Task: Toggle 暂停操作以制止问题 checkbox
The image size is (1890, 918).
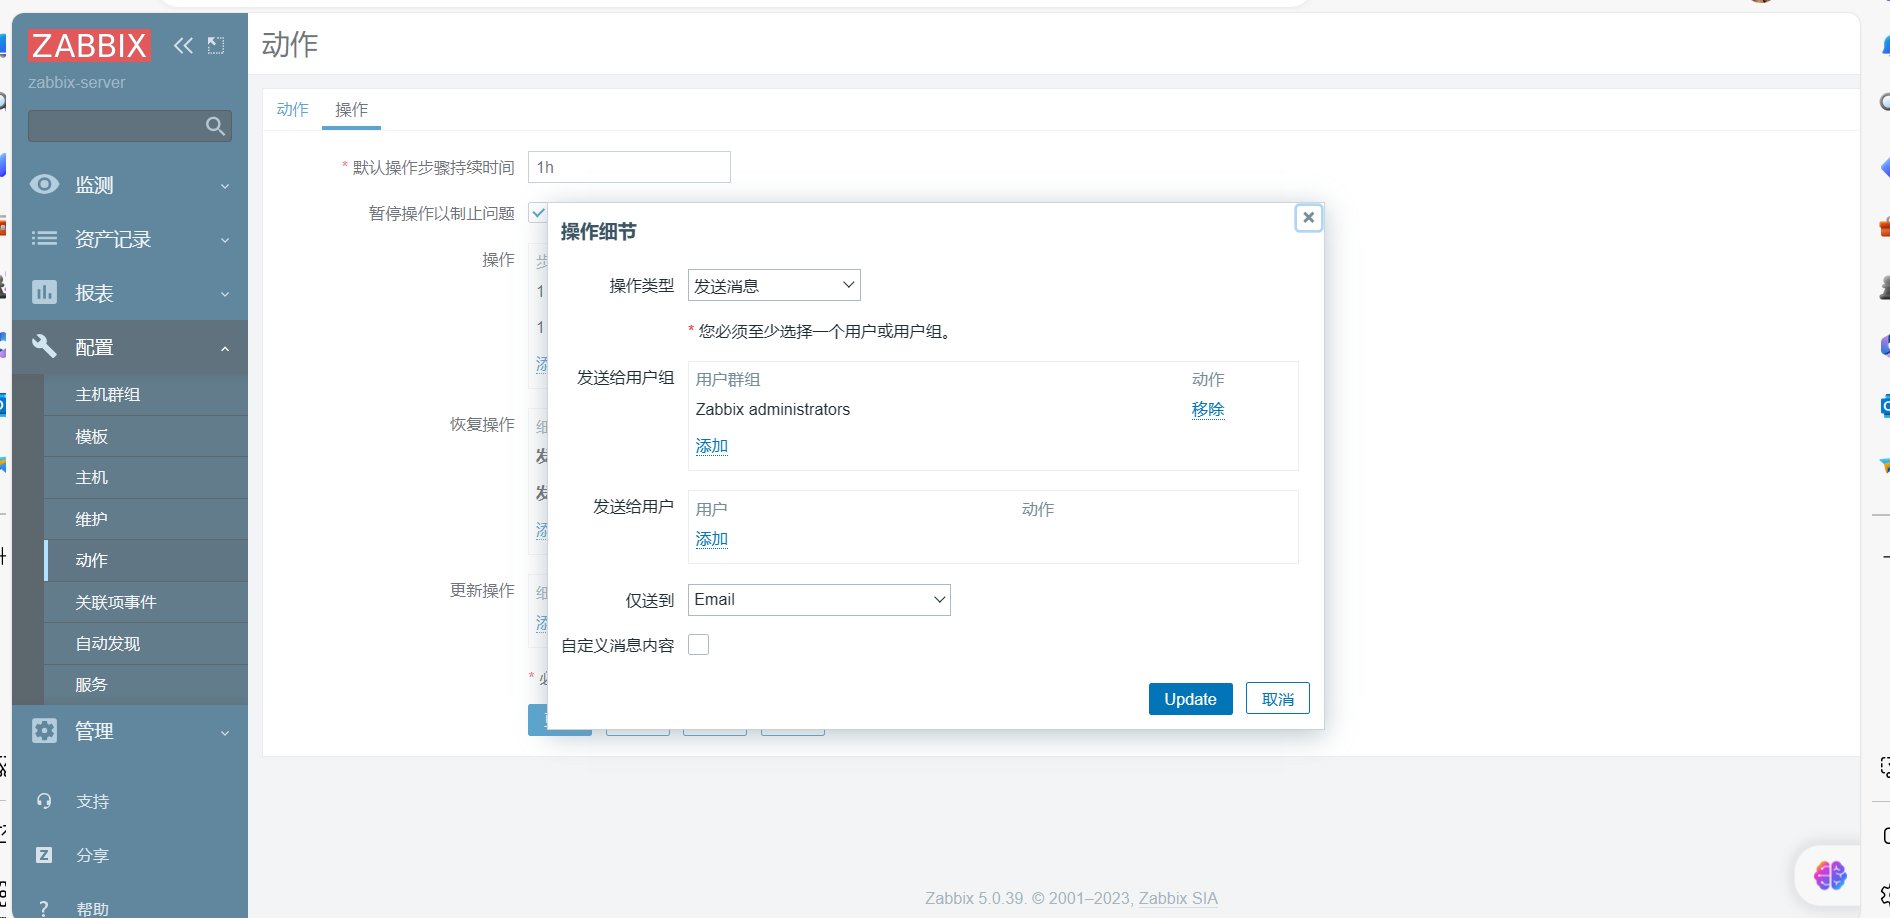Action: [x=537, y=213]
